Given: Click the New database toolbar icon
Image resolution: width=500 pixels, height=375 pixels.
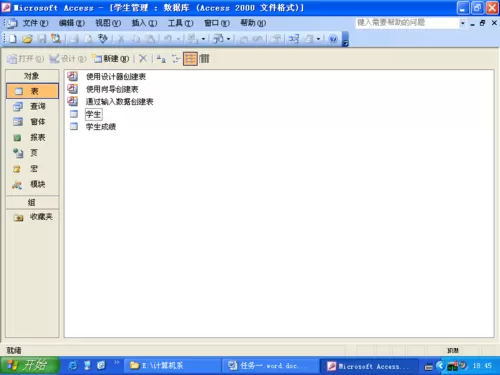Looking at the screenshot, I should tap(13, 39).
